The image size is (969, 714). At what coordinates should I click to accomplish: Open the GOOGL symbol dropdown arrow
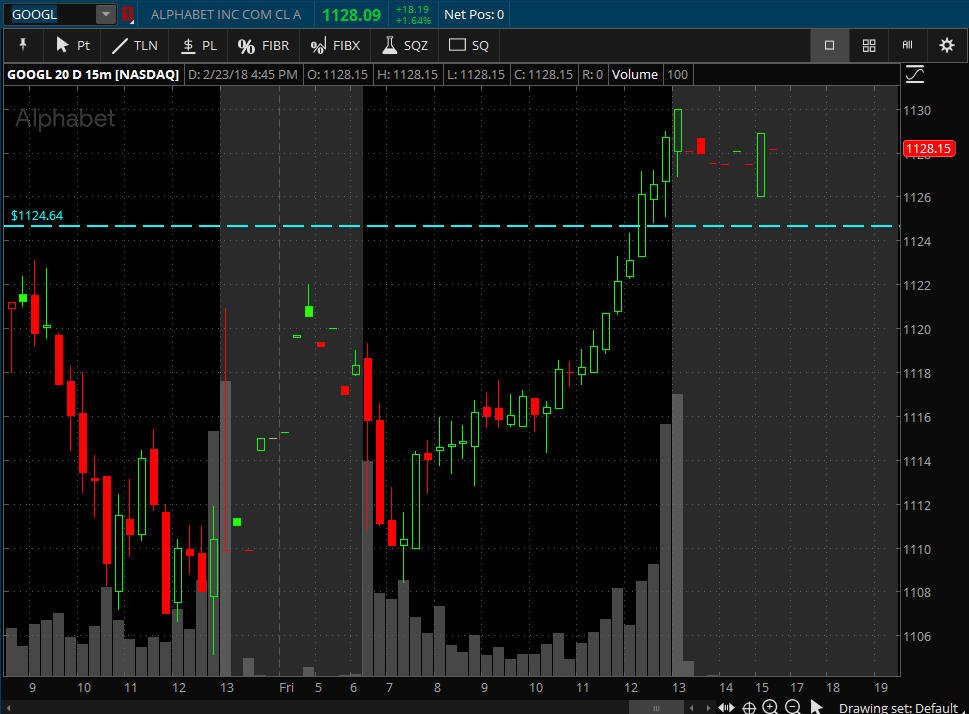pos(106,14)
